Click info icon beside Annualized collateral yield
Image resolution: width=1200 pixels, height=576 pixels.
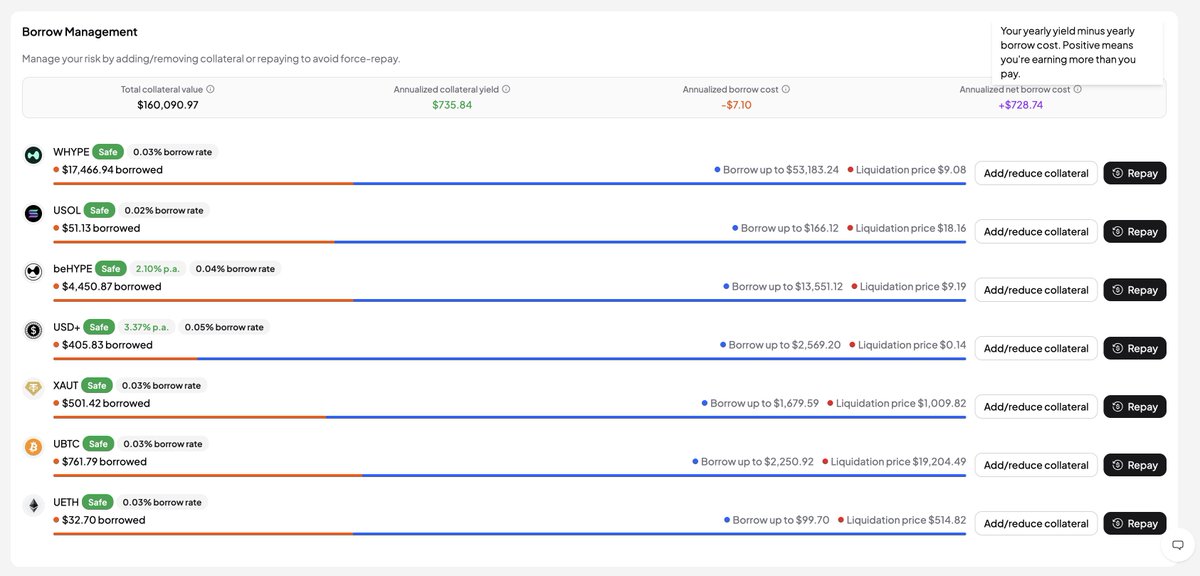[506, 89]
